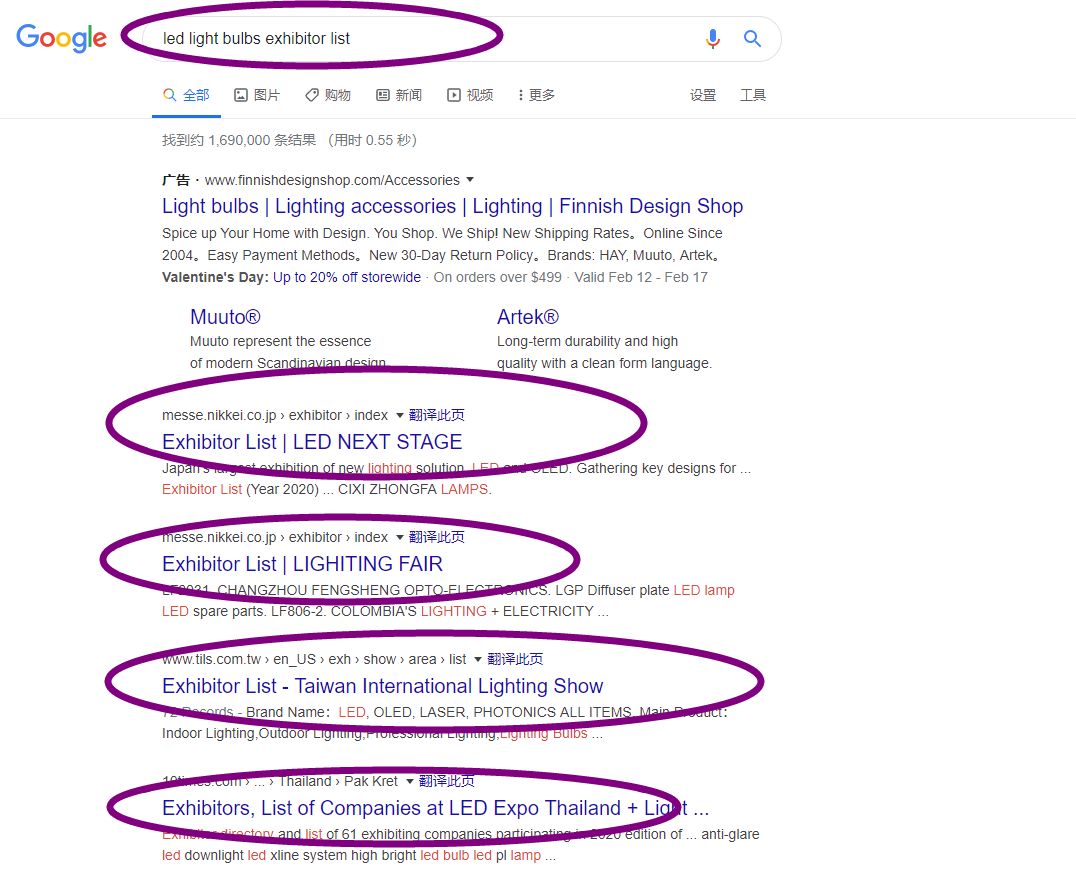Open the 更多 (More) menu
Viewport: 1076px width, 883px height.
[536, 95]
